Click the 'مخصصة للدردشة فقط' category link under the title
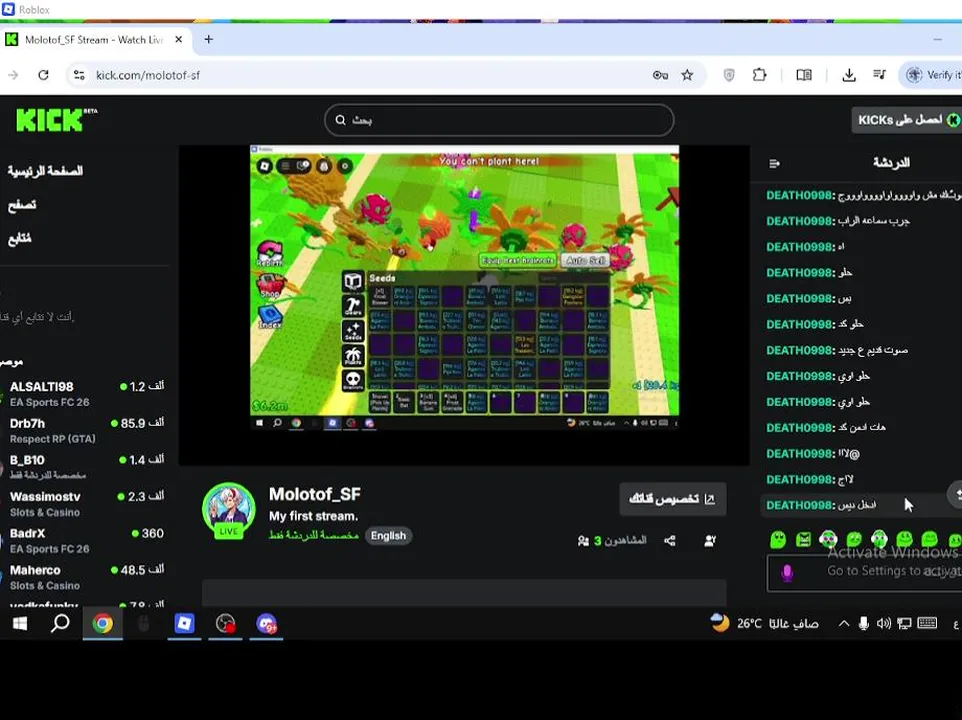The height and width of the screenshot is (720, 962). [314, 535]
